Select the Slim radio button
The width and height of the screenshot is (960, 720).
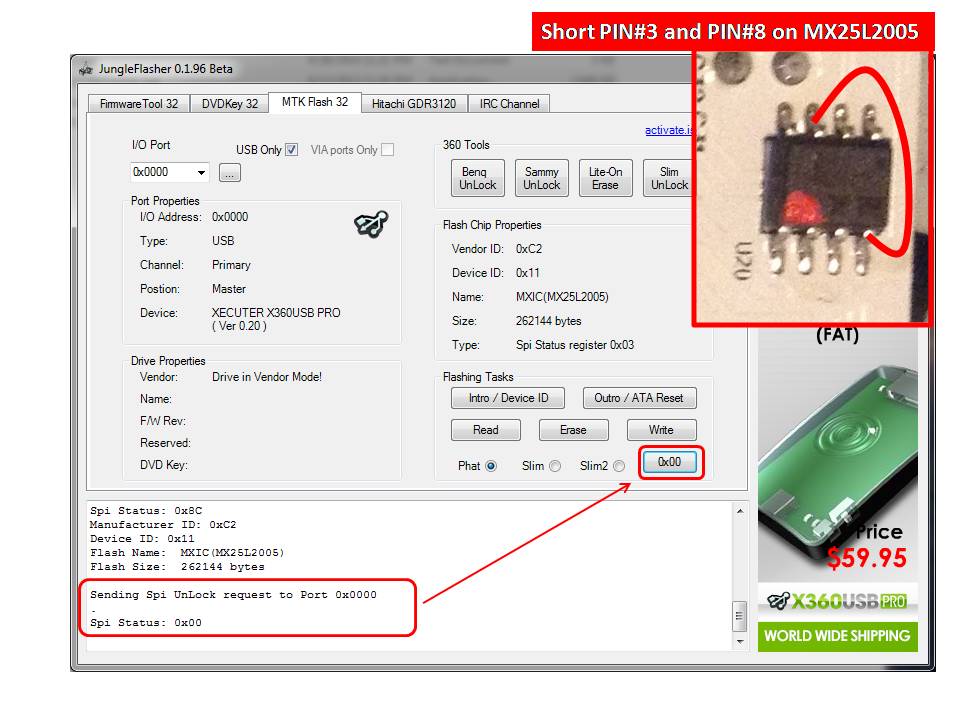pos(555,467)
